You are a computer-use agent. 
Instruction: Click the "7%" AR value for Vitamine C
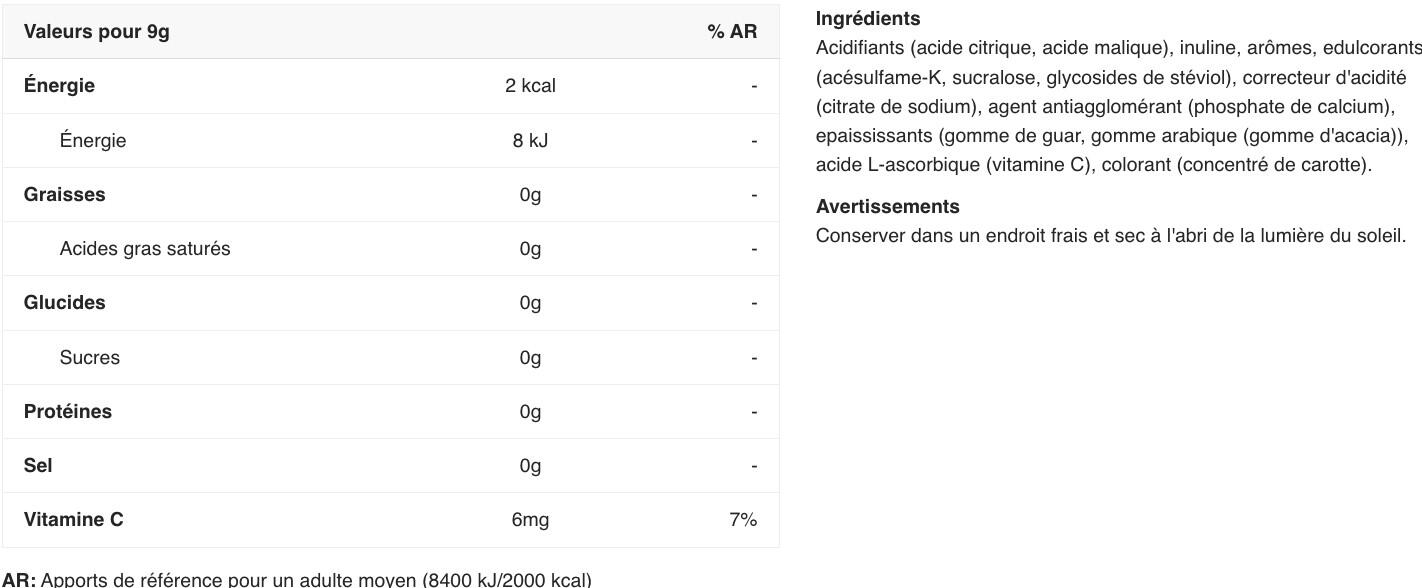tap(742, 520)
